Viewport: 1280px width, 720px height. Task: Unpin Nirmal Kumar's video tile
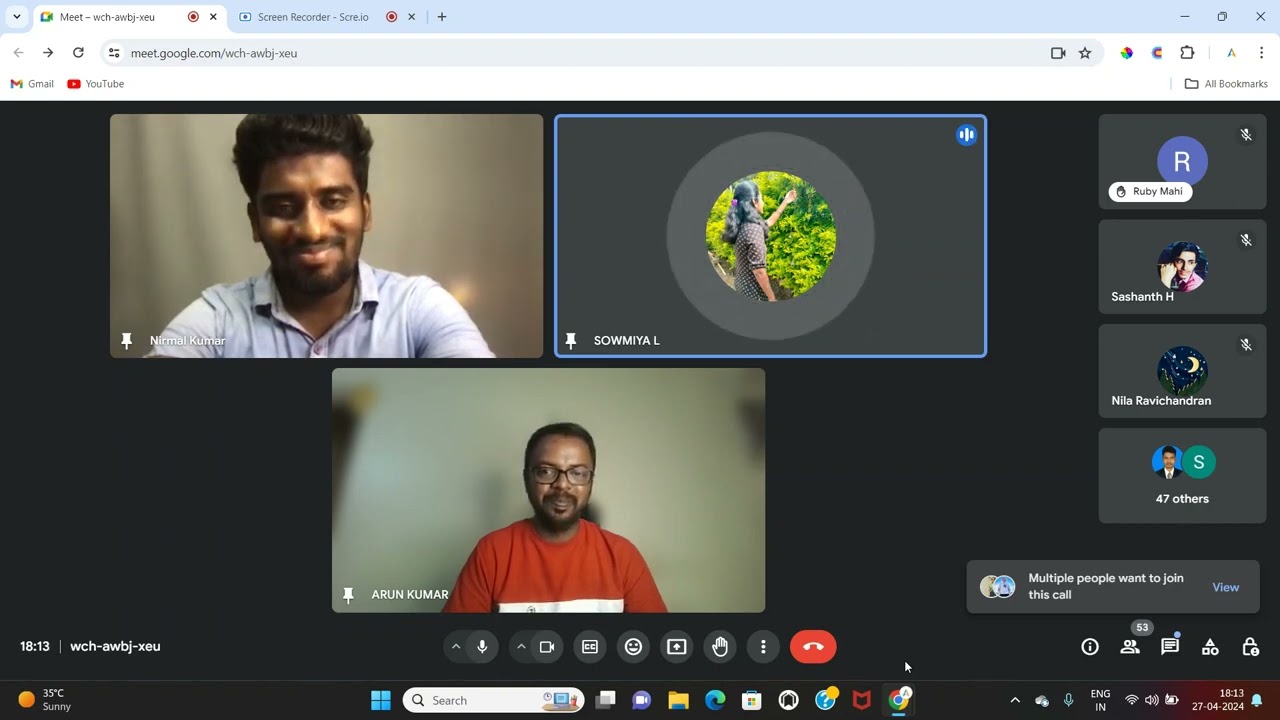pos(127,341)
